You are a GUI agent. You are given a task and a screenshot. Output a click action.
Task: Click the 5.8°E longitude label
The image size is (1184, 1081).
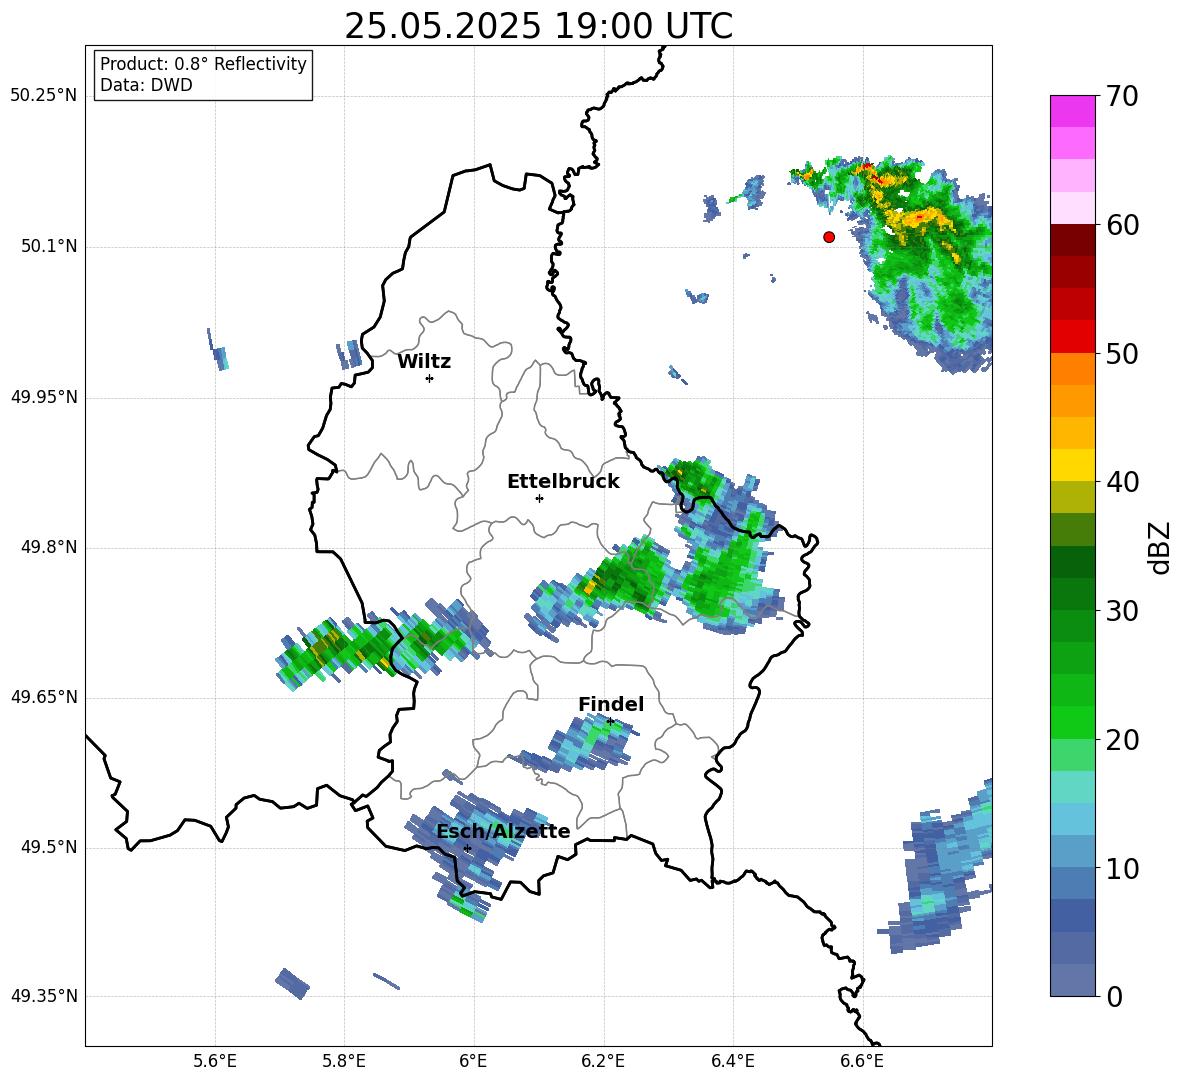tap(344, 1061)
